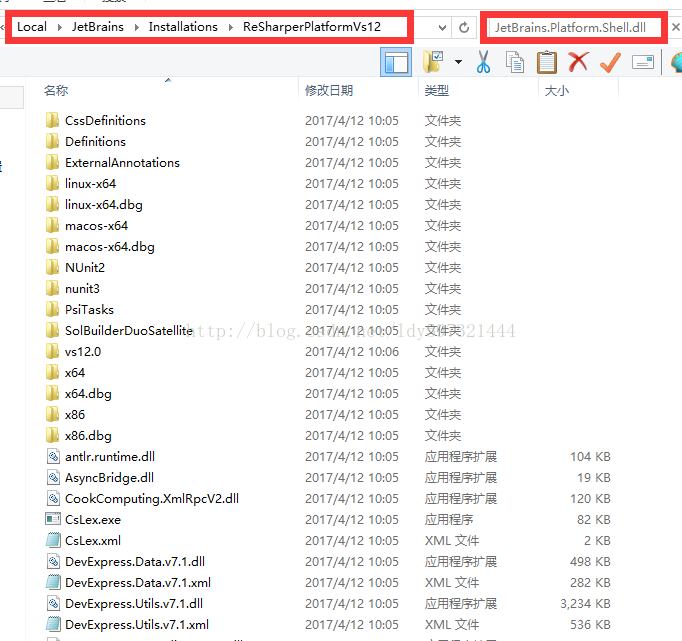Screen dimensions: 682x641
Task: Click the Installations breadcrumb segment
Action: click(183, 27)
